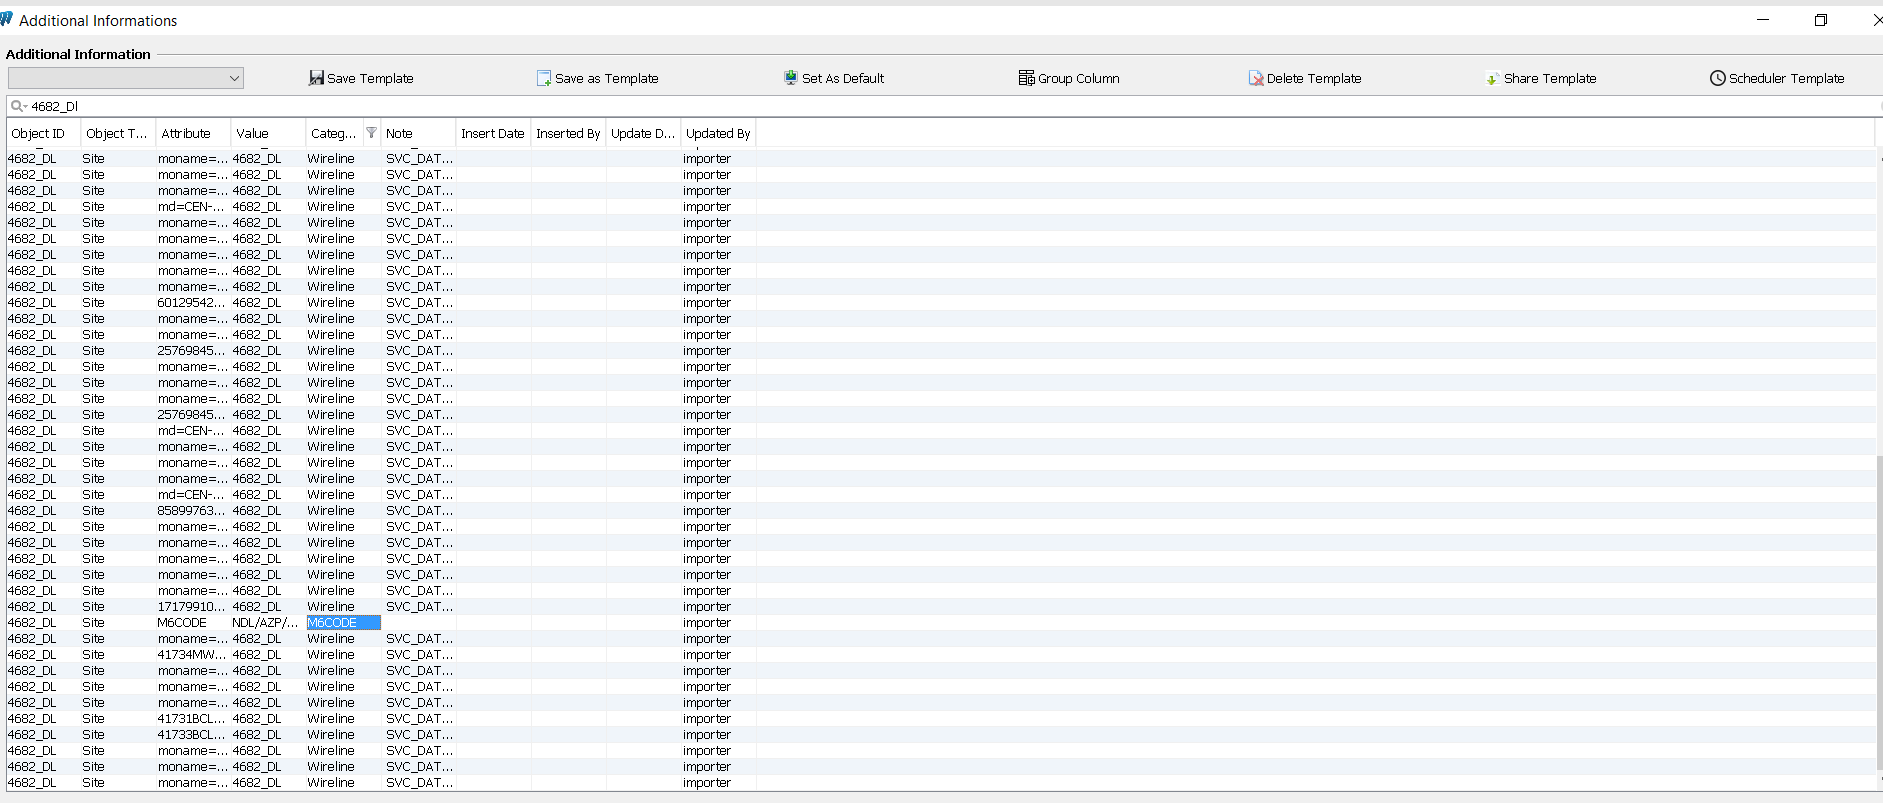Click the Scheduler Template clock icon
The image size is (1883, 803).
click(1717, 78)
